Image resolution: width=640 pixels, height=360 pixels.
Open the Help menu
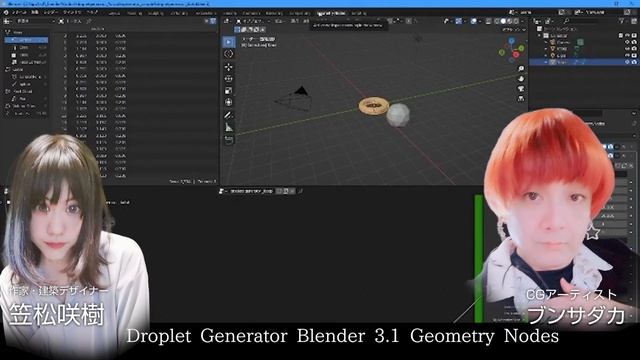[92, 13]
